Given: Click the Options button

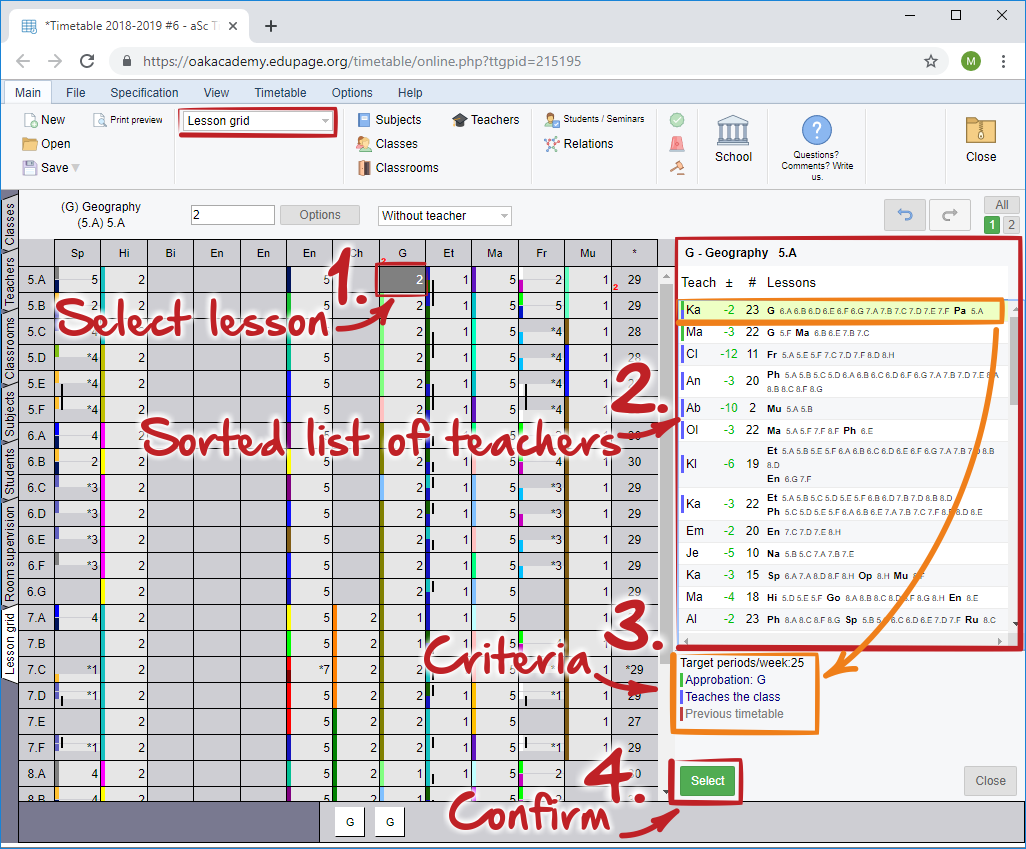Looking at the screenshot, I should [x=320, y=215].
